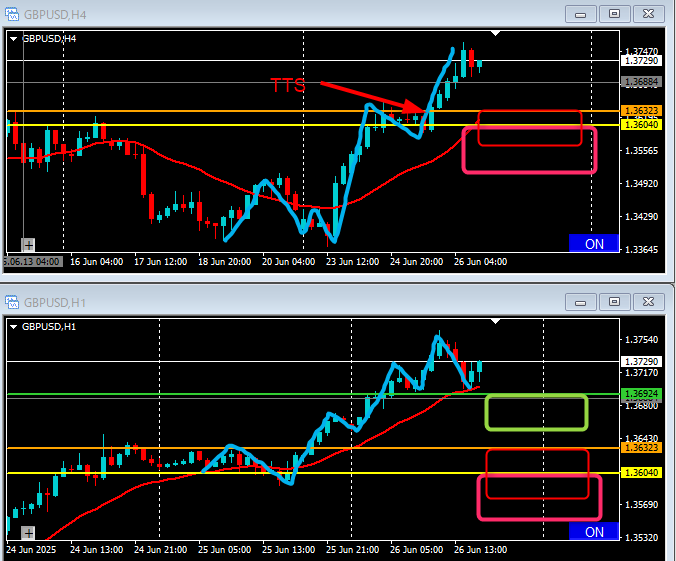Screen dimensions: 676x561
Task: Maximize the GBPUSD,H4 chart window
Action: tap(614, 14)
